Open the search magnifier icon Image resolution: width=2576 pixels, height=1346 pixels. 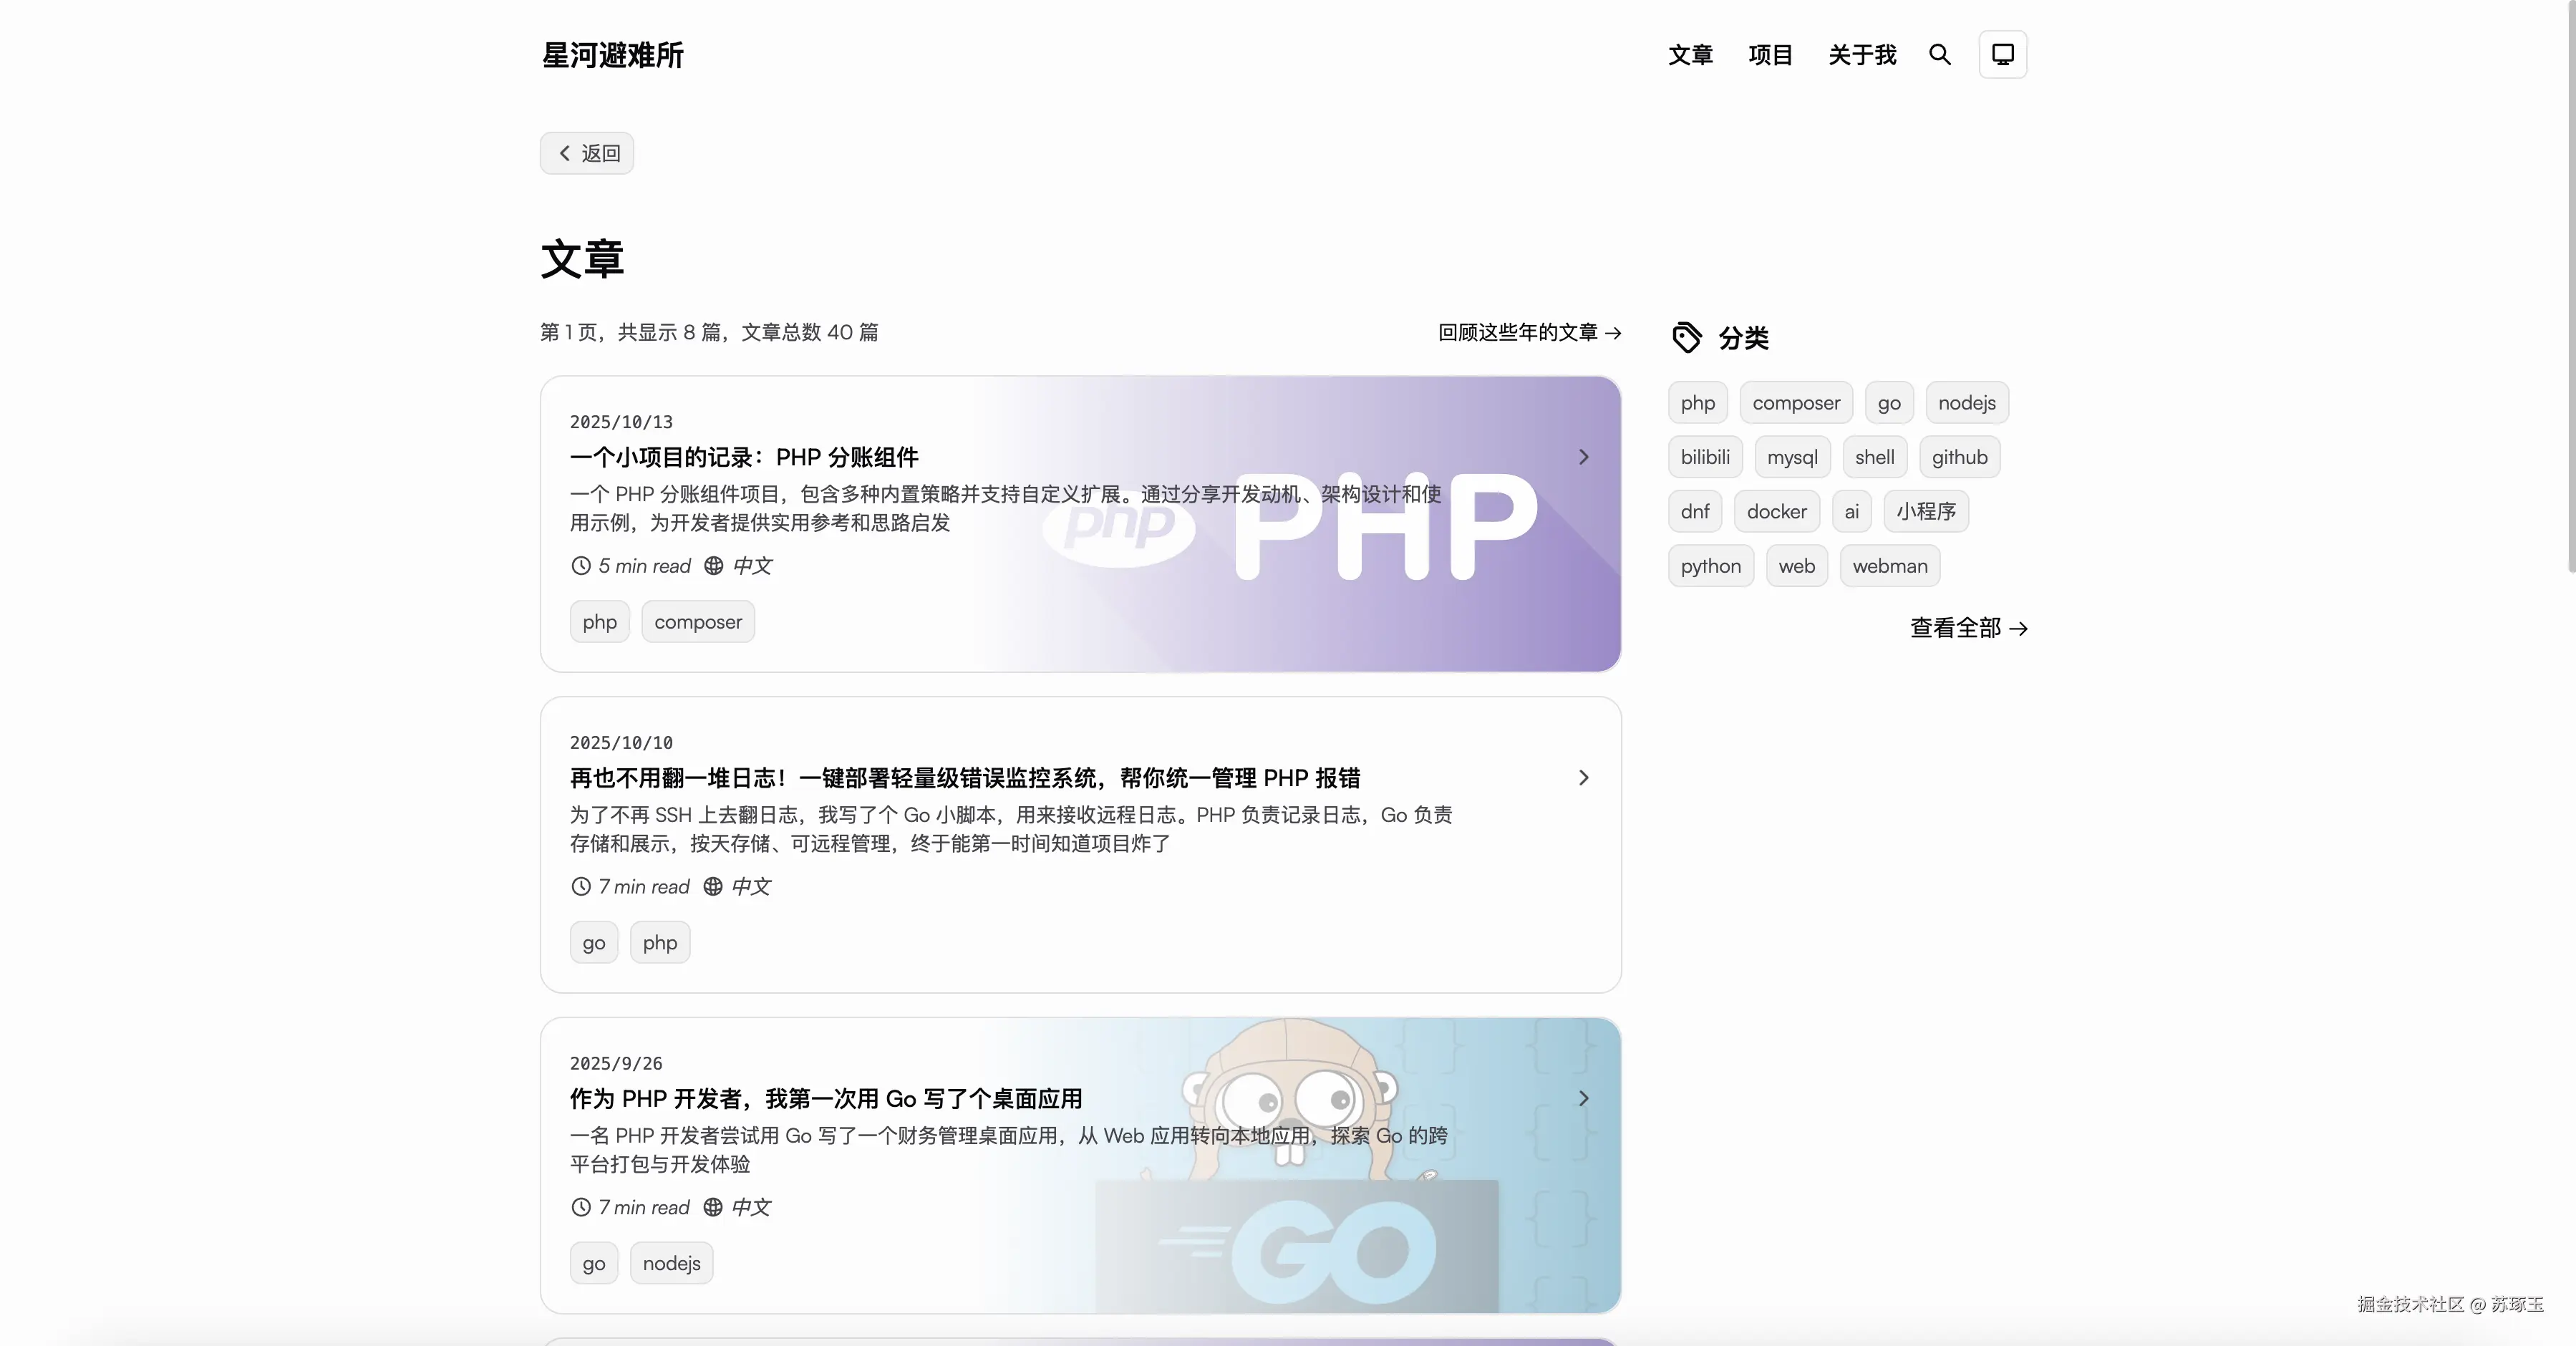pyautogui.click(x=1939, y=55)
